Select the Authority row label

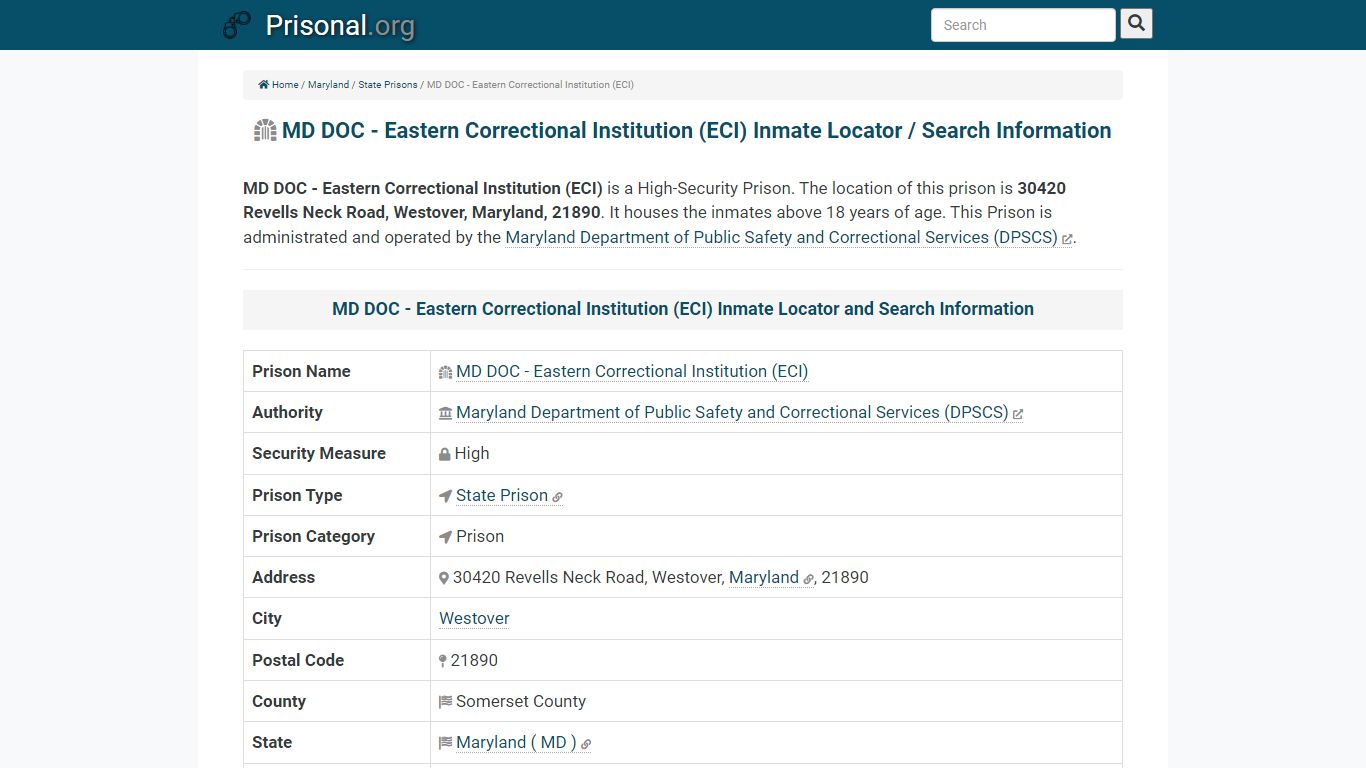287,412
